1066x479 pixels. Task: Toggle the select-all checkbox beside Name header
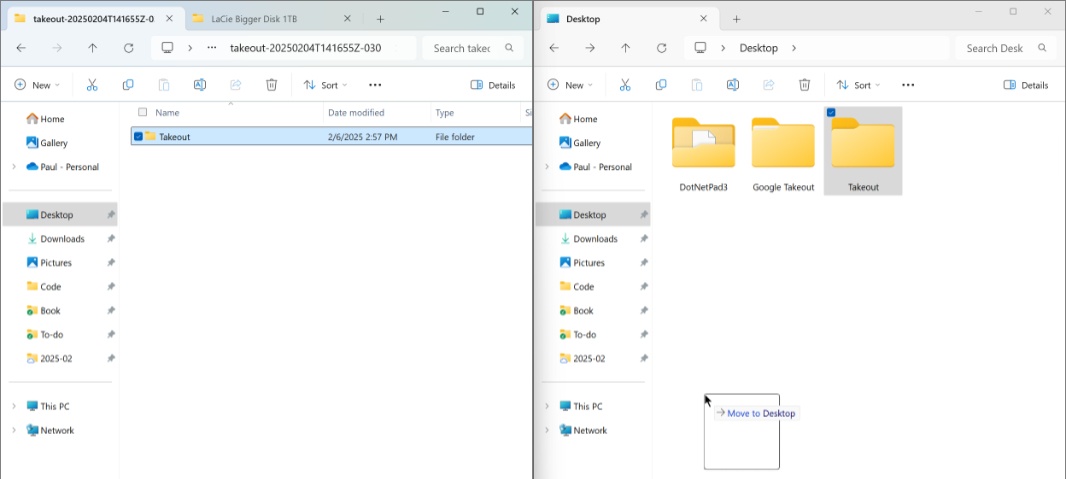click(142, 112)
